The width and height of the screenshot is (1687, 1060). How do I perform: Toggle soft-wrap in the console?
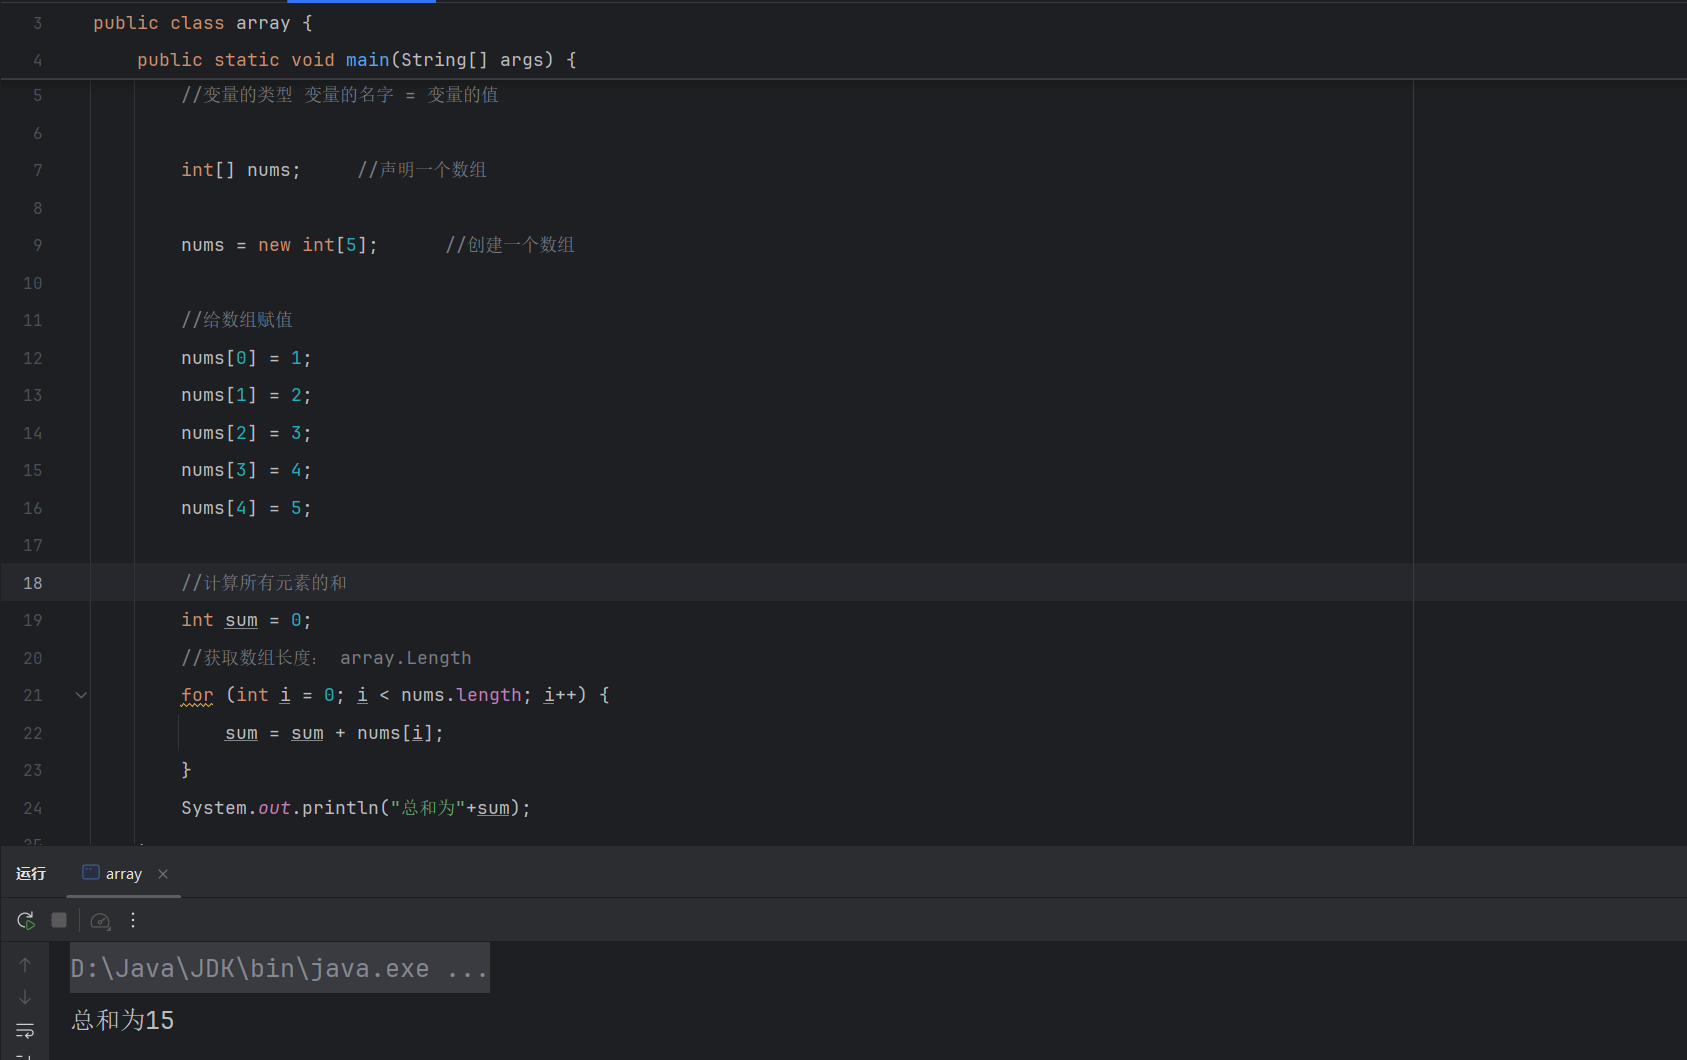tap(25, 1030)
